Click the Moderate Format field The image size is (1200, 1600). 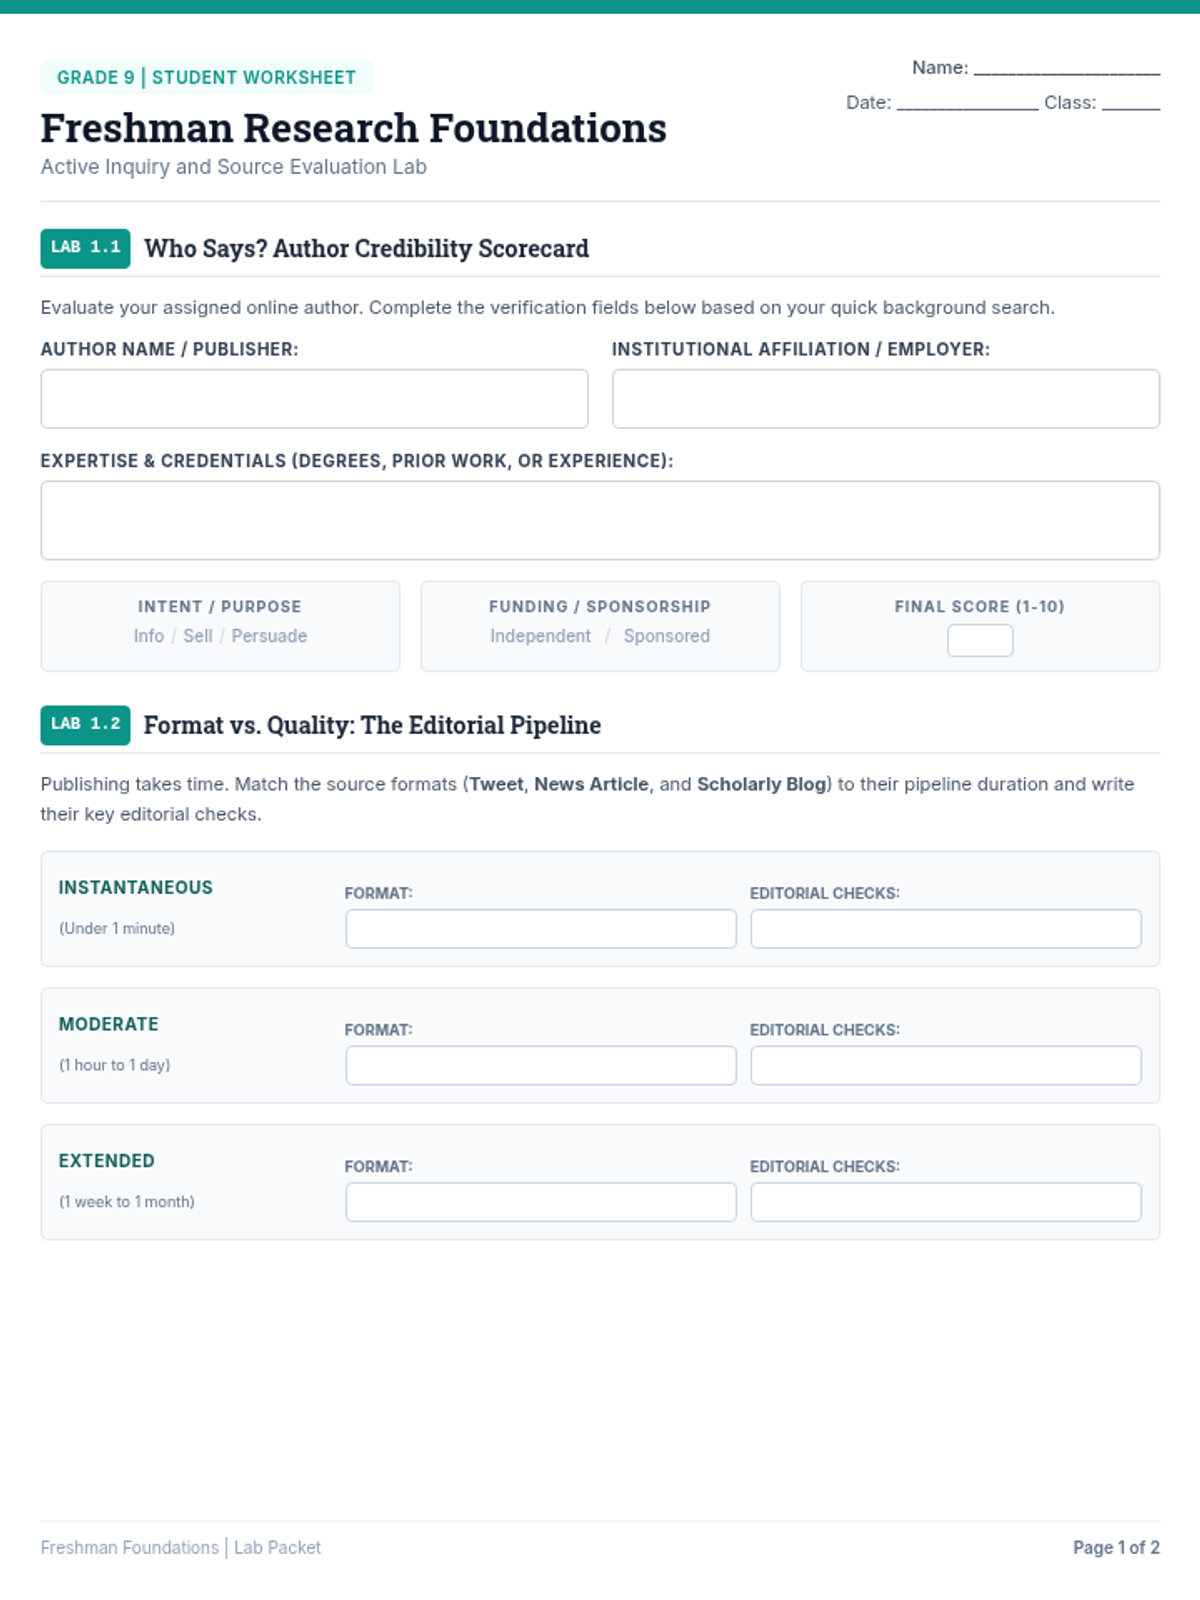tap(541, 1065)
